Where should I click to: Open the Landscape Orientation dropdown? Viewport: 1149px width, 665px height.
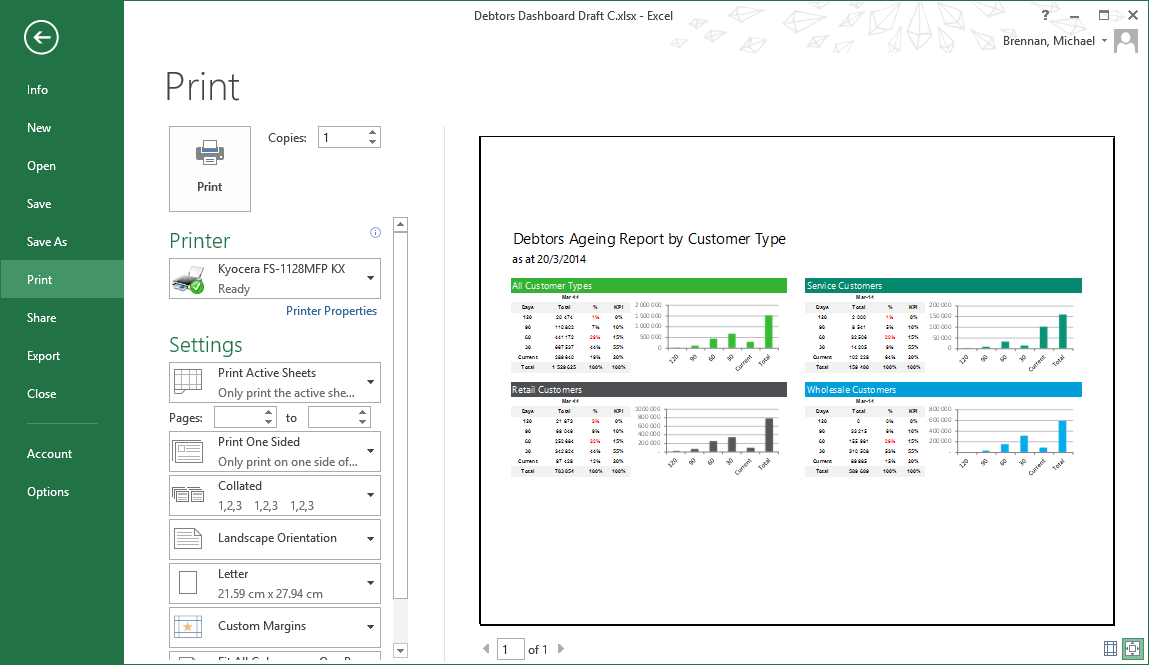click(275, 539)
